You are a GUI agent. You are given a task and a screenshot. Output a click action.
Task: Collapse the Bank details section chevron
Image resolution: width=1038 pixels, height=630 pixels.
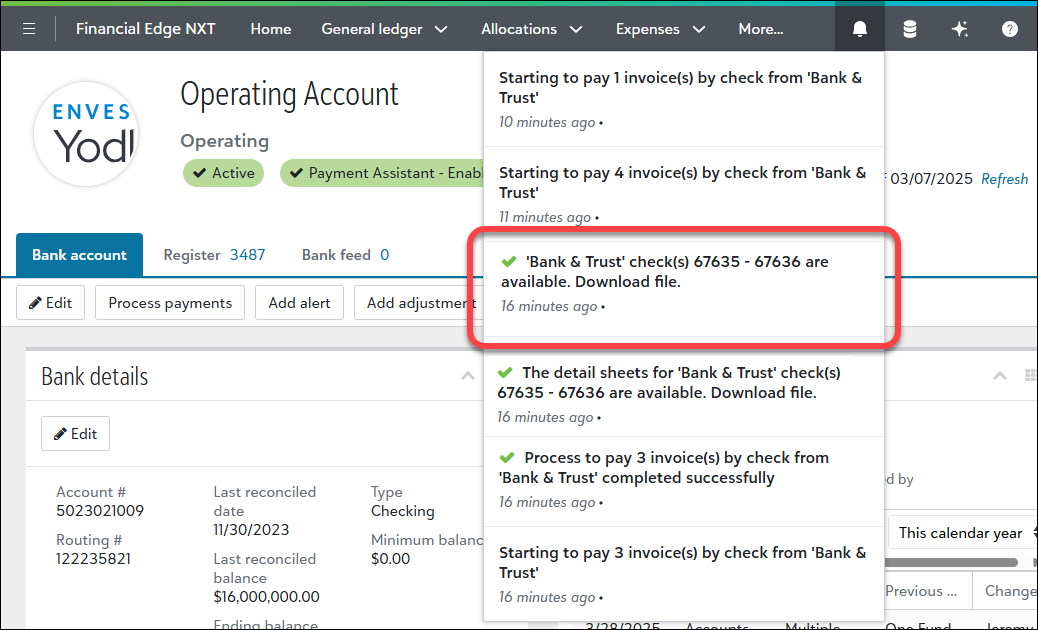tap(467, 377)
